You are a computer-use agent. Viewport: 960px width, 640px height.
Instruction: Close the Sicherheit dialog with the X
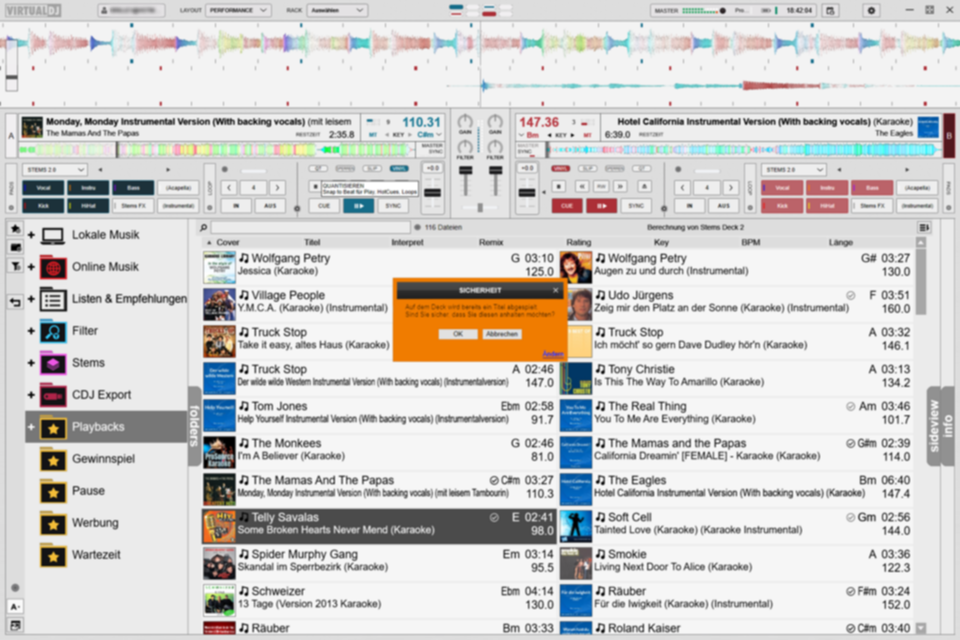point(555,290)
